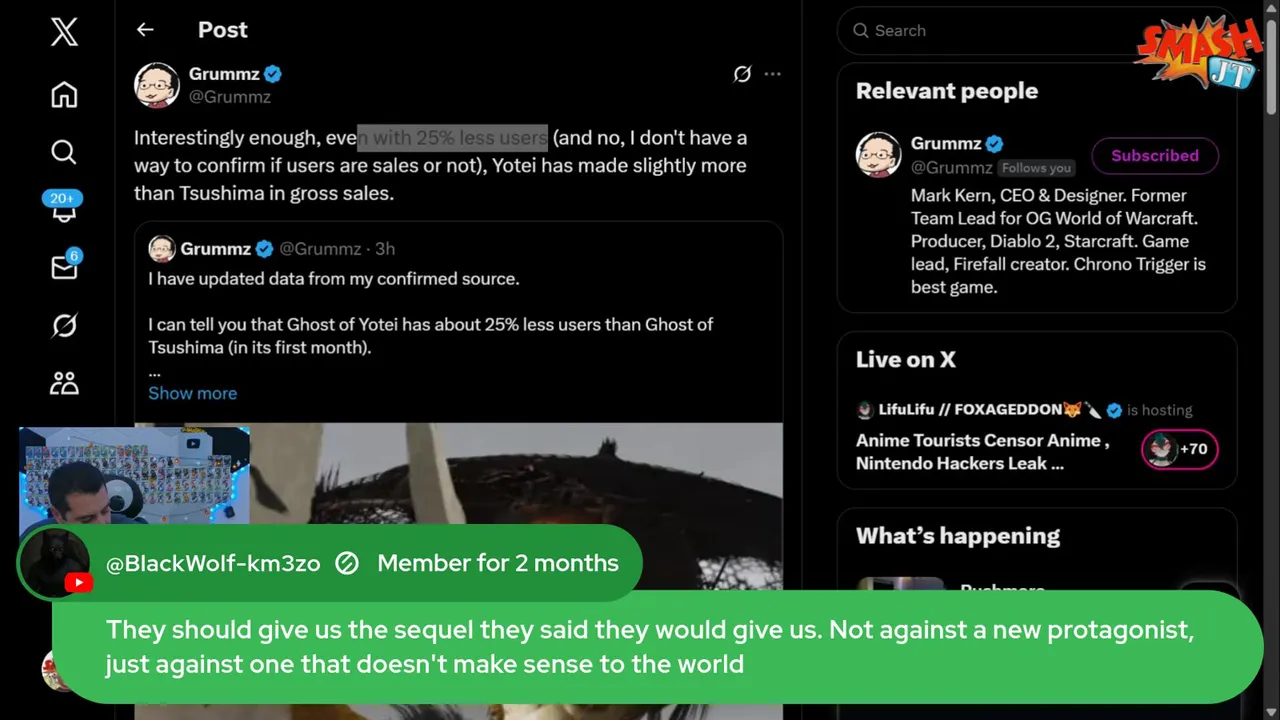1280x720 pixels.
Task: Open @Grummz handle in Relevant people
Action: click(951, 168)
